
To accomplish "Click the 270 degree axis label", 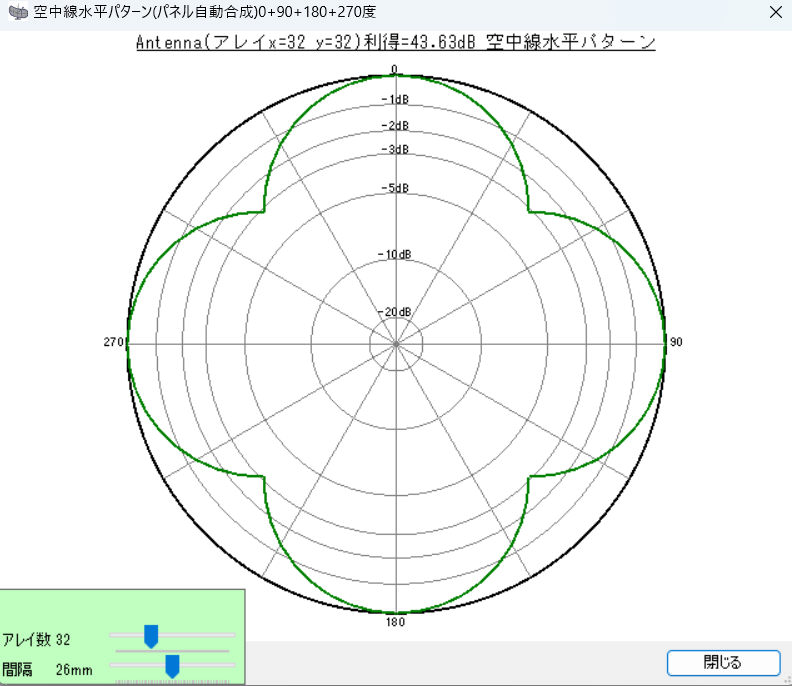I will 112,342.
